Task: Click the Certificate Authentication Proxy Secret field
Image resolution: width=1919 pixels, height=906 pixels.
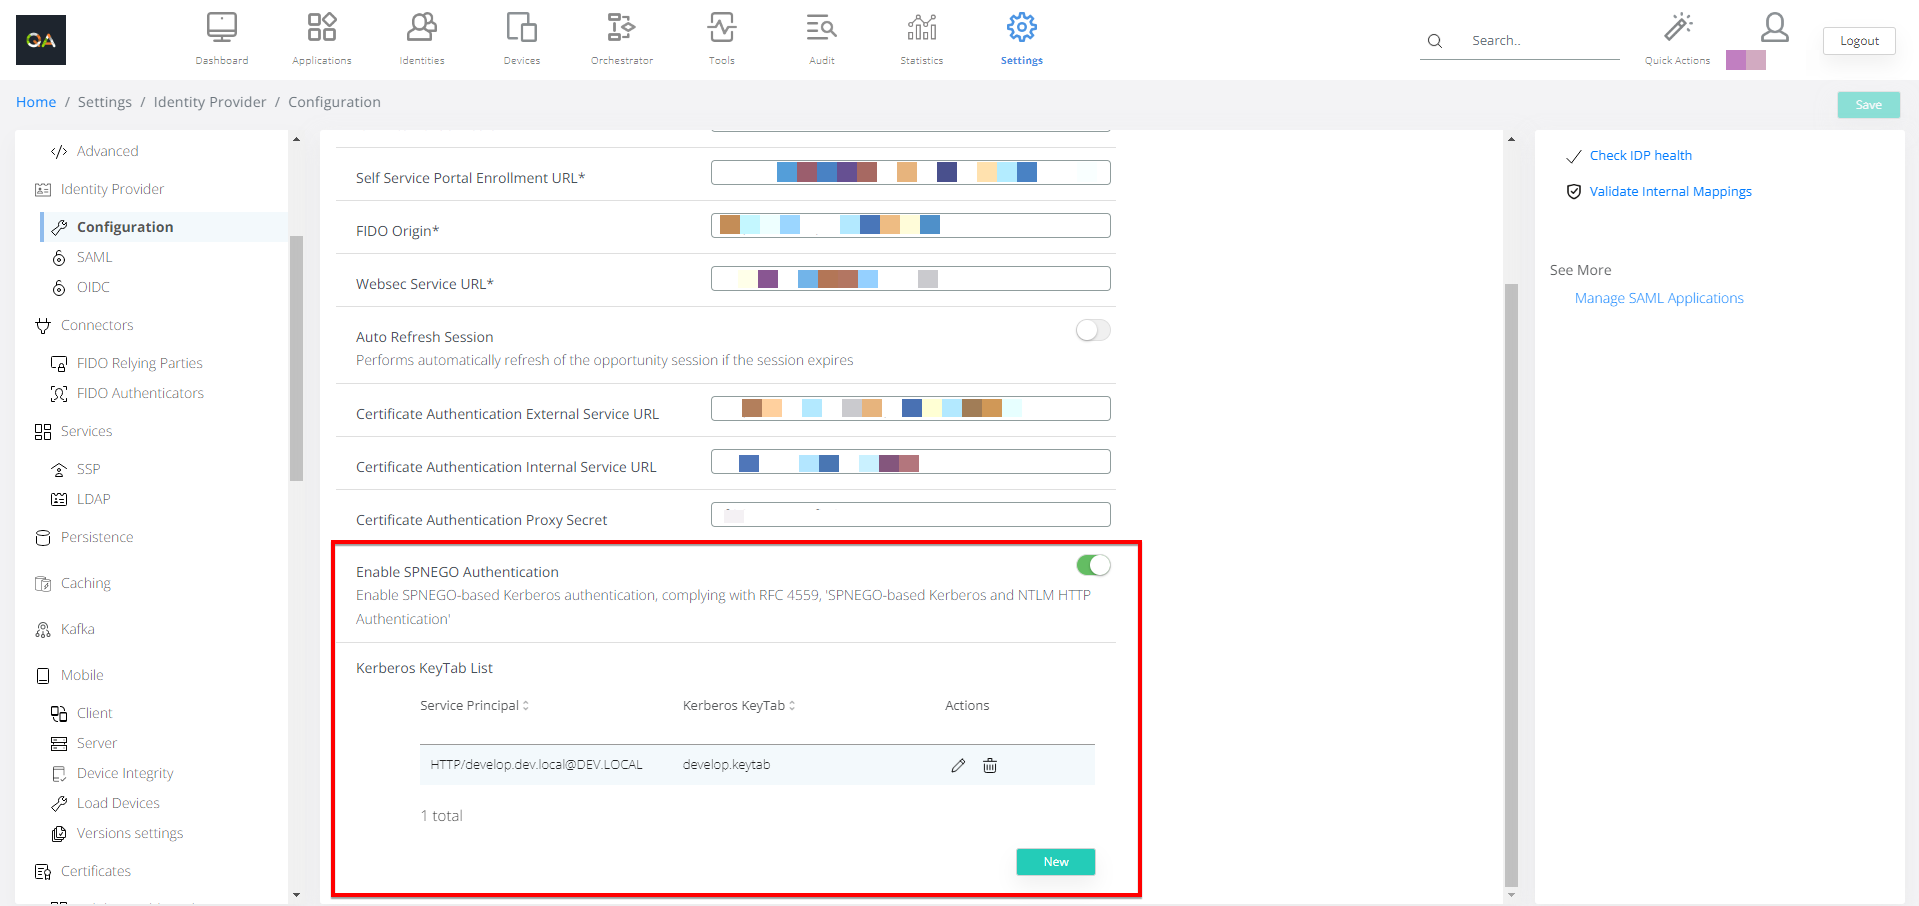Action: click(x=910, y=515)
